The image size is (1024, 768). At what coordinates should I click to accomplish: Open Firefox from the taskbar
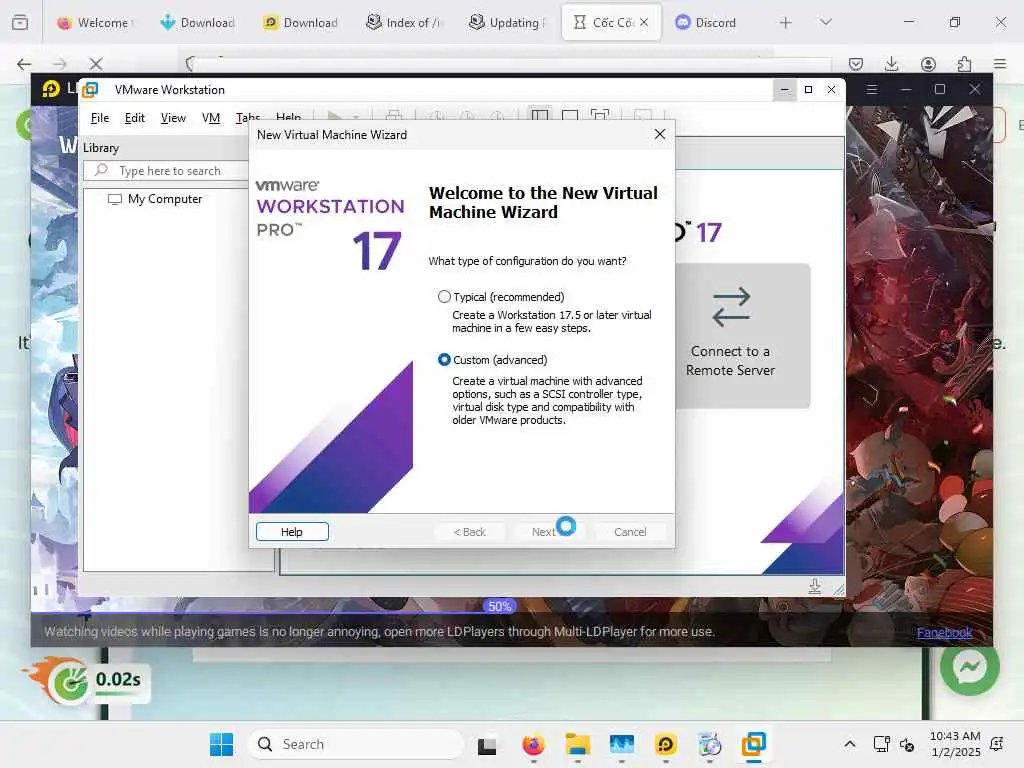[x=534, y=744]
